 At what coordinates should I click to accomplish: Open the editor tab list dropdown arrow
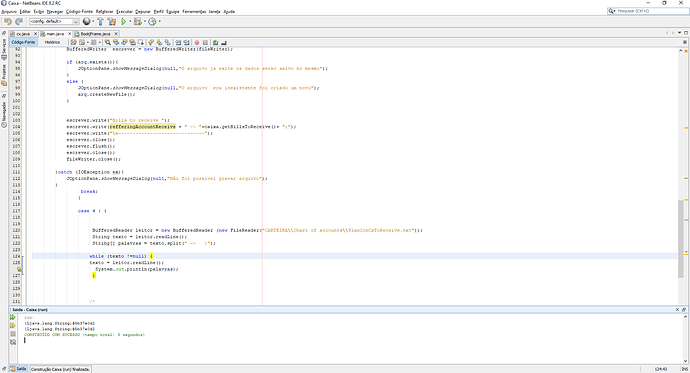pyautogui.click(x=680, y=33)
